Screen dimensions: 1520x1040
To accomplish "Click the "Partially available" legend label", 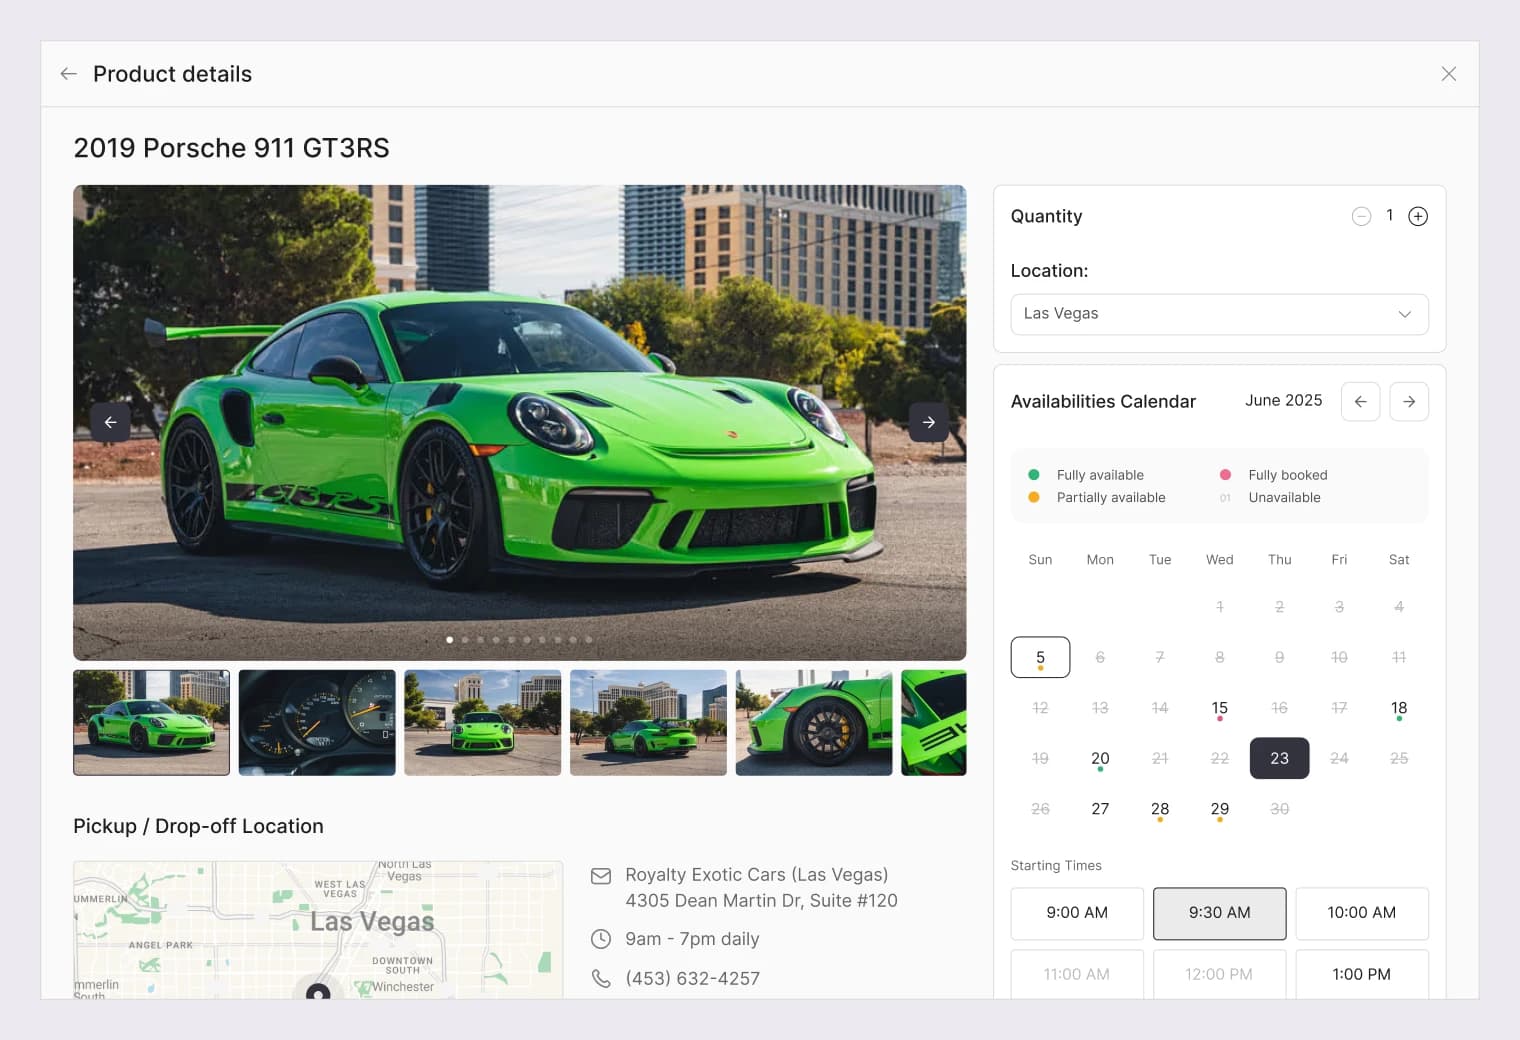I will point(1111,497).
